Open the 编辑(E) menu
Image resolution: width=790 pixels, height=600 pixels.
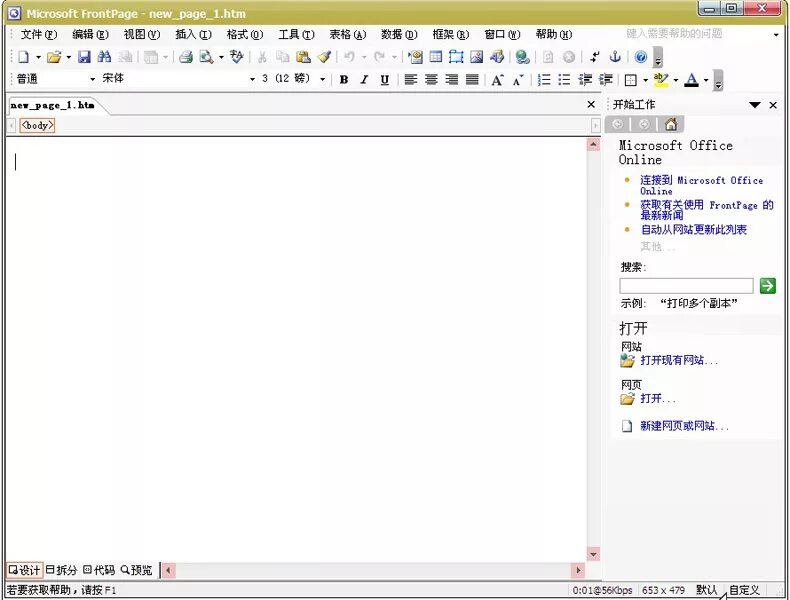click(x=90, y=34)
